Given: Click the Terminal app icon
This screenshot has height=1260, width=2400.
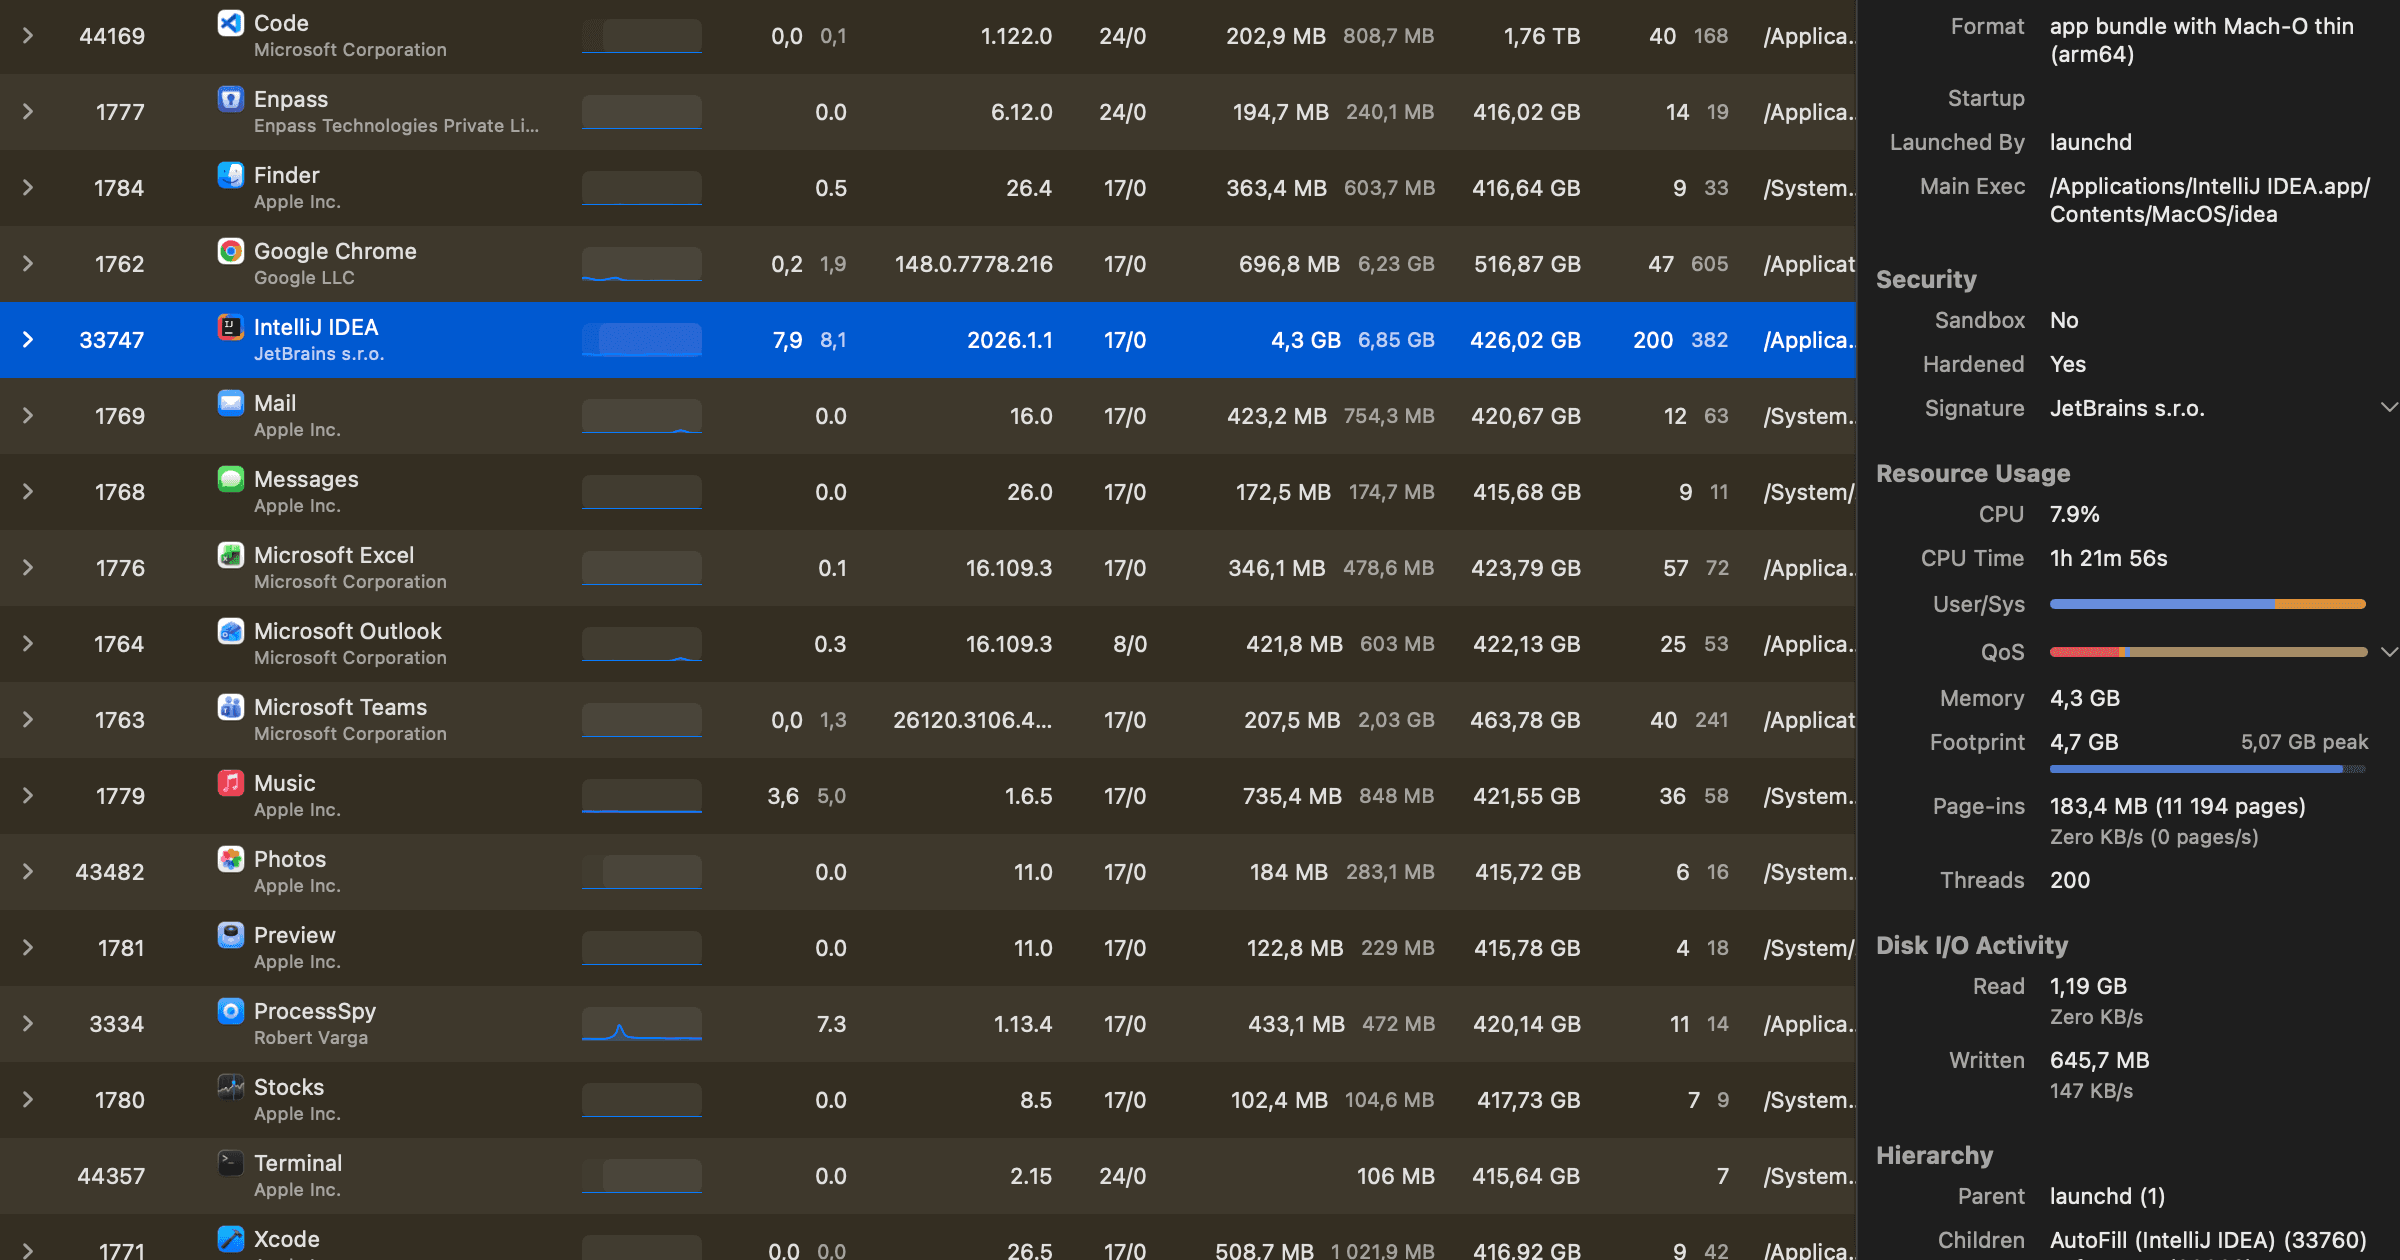Looking at the screenshot, I should point(231,1163).
